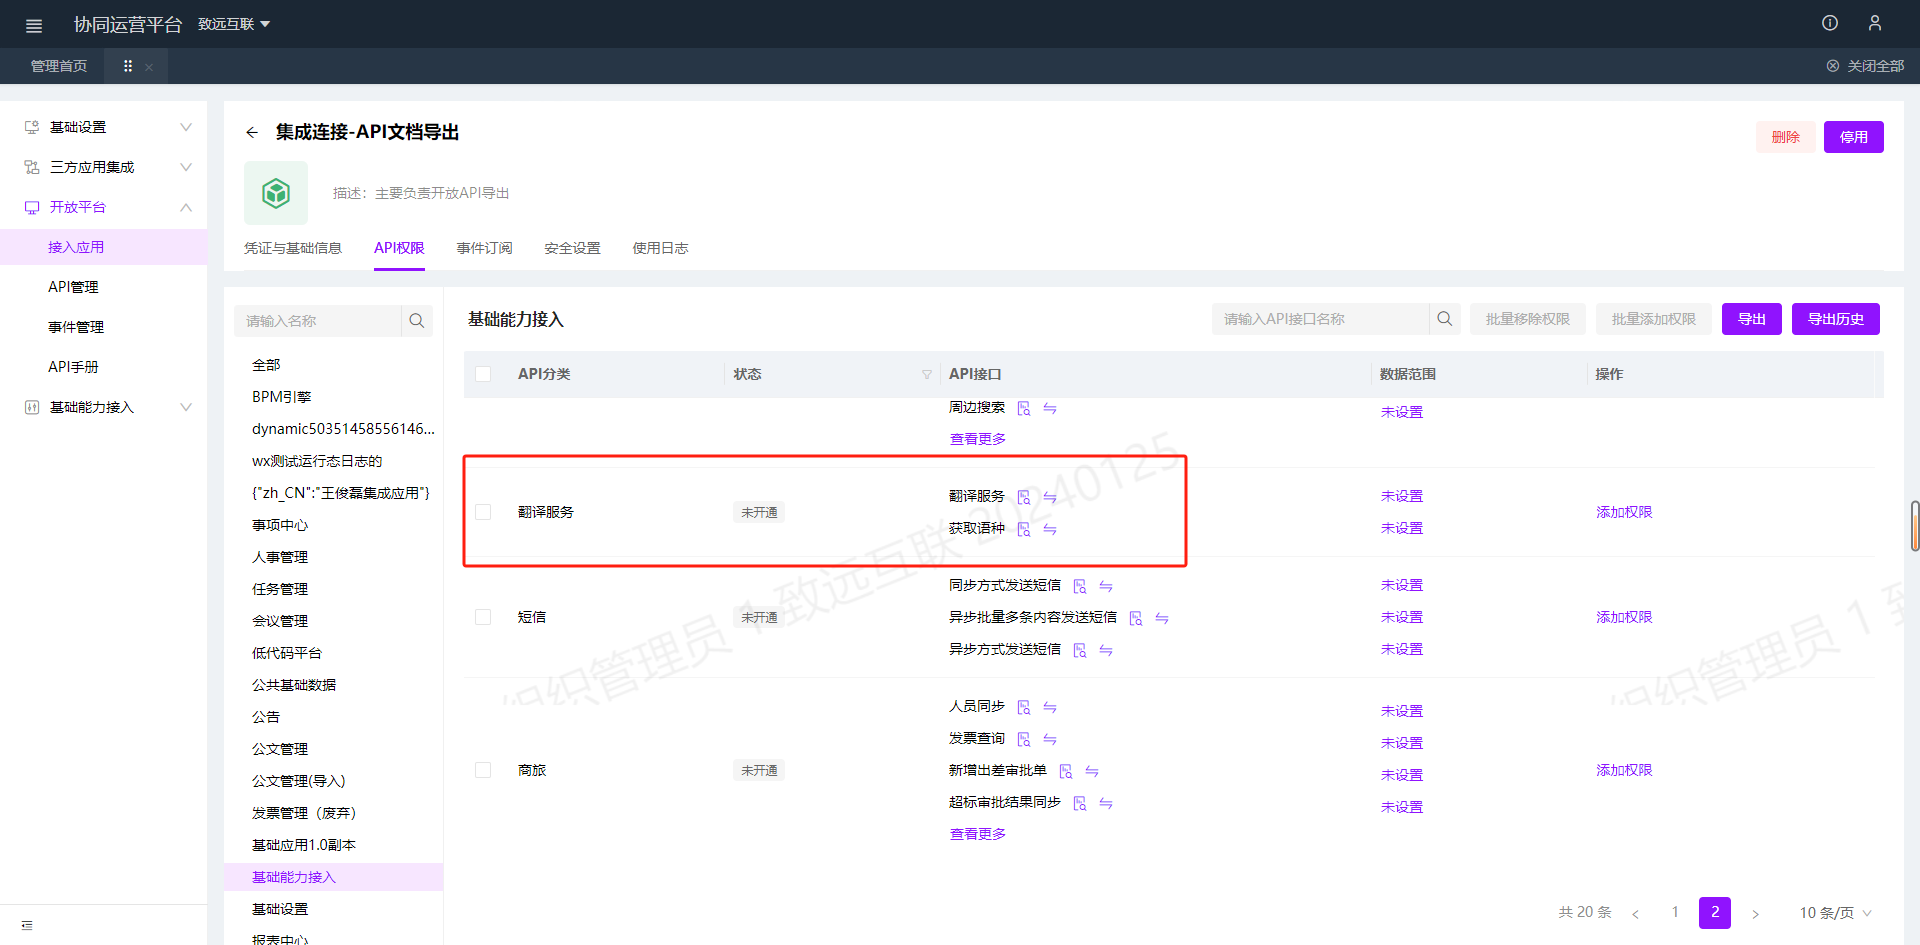Open the 致远互联 organization dropdown

(234, 24)
